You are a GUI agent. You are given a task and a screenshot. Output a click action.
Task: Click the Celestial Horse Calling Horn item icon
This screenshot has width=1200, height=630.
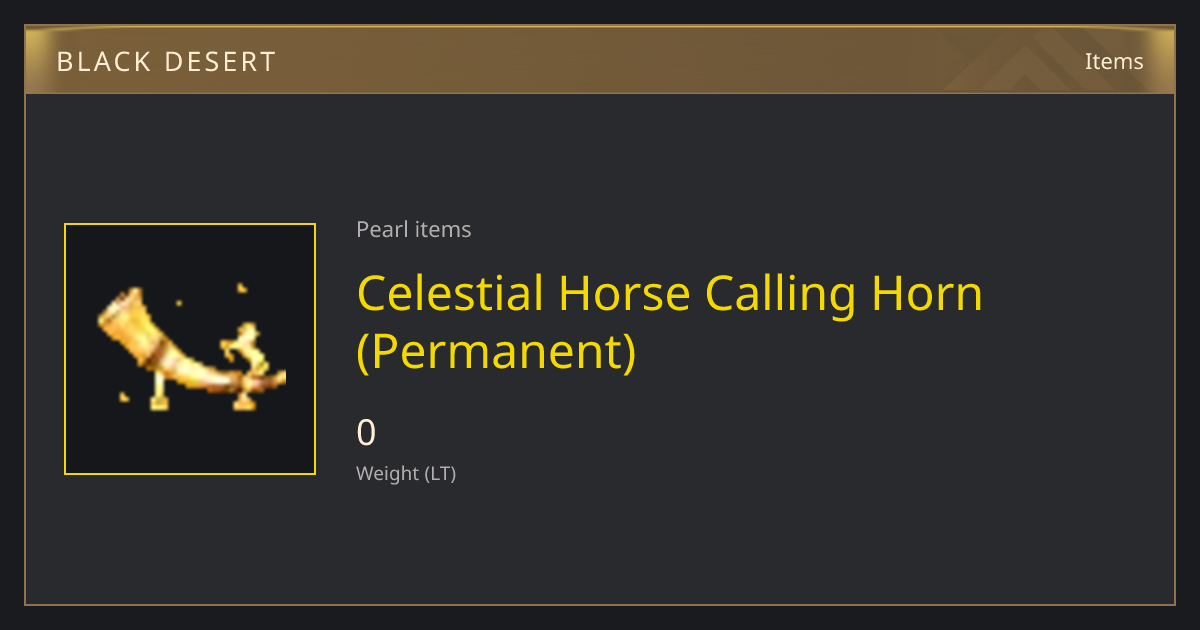[190, 349]
